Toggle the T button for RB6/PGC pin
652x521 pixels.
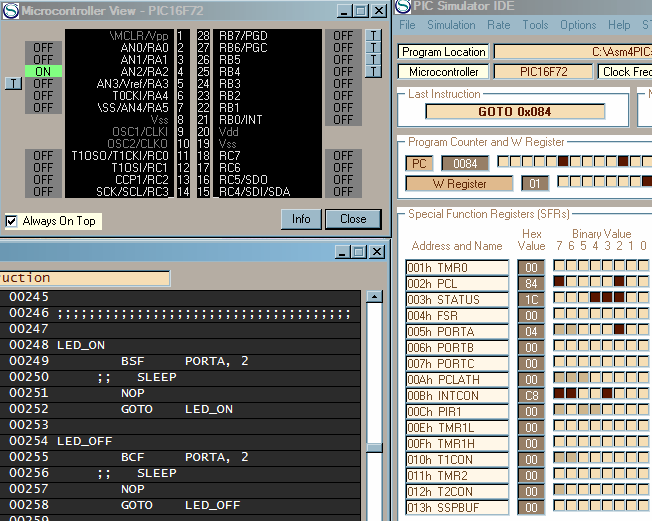click(373, 48)
